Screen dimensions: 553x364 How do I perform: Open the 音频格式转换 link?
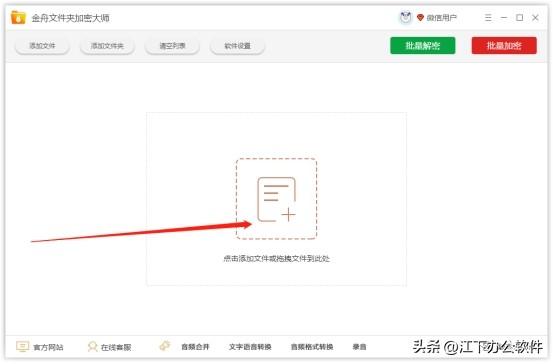(312, 347)
